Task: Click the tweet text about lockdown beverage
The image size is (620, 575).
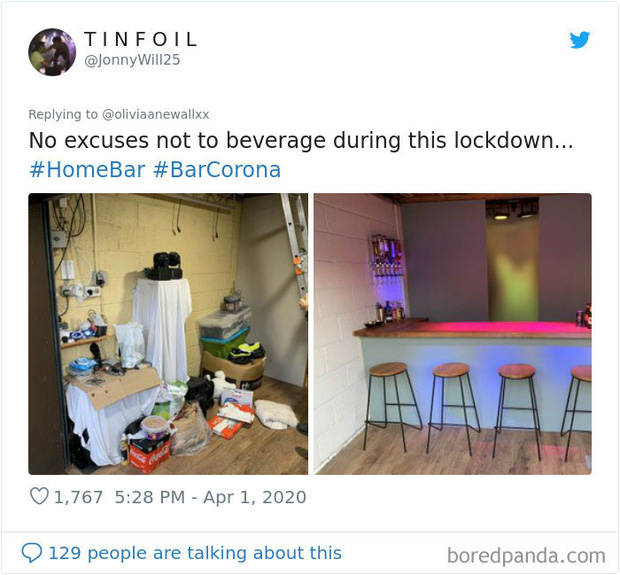Action: click(x=301, y=141)
